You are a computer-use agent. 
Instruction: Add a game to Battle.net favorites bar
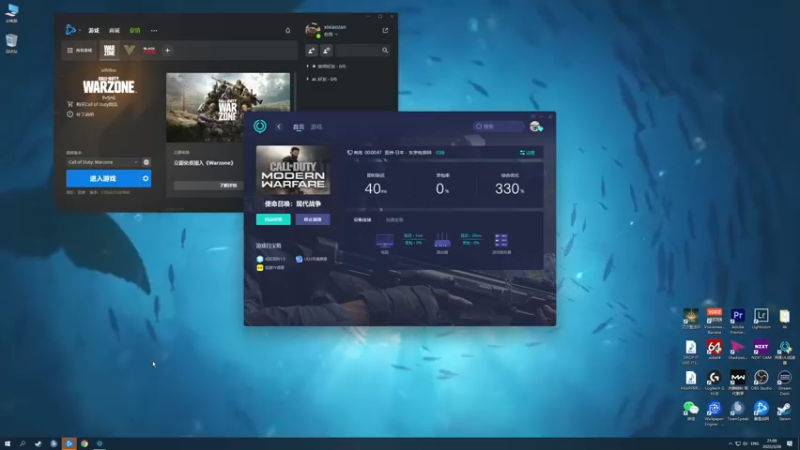(167, 51)
